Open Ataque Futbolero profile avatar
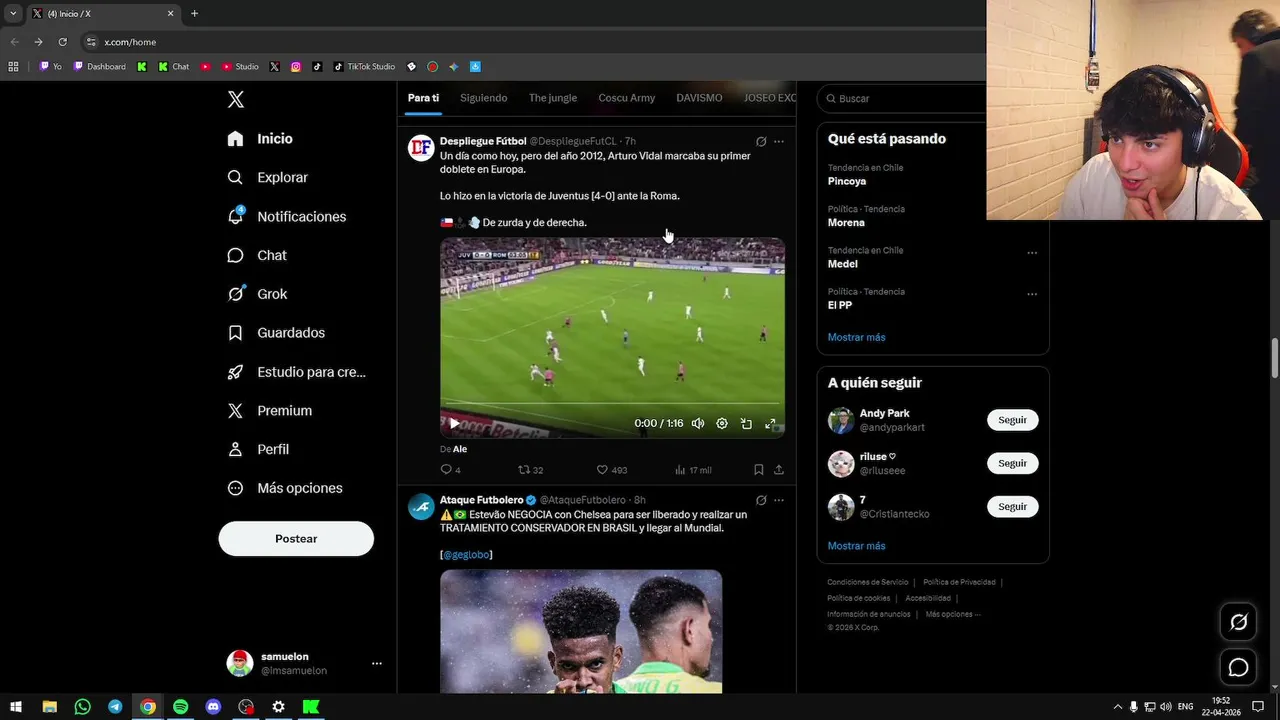This screenshot has width=1280, height=720. pyautogui.click(x=421, y=507)
